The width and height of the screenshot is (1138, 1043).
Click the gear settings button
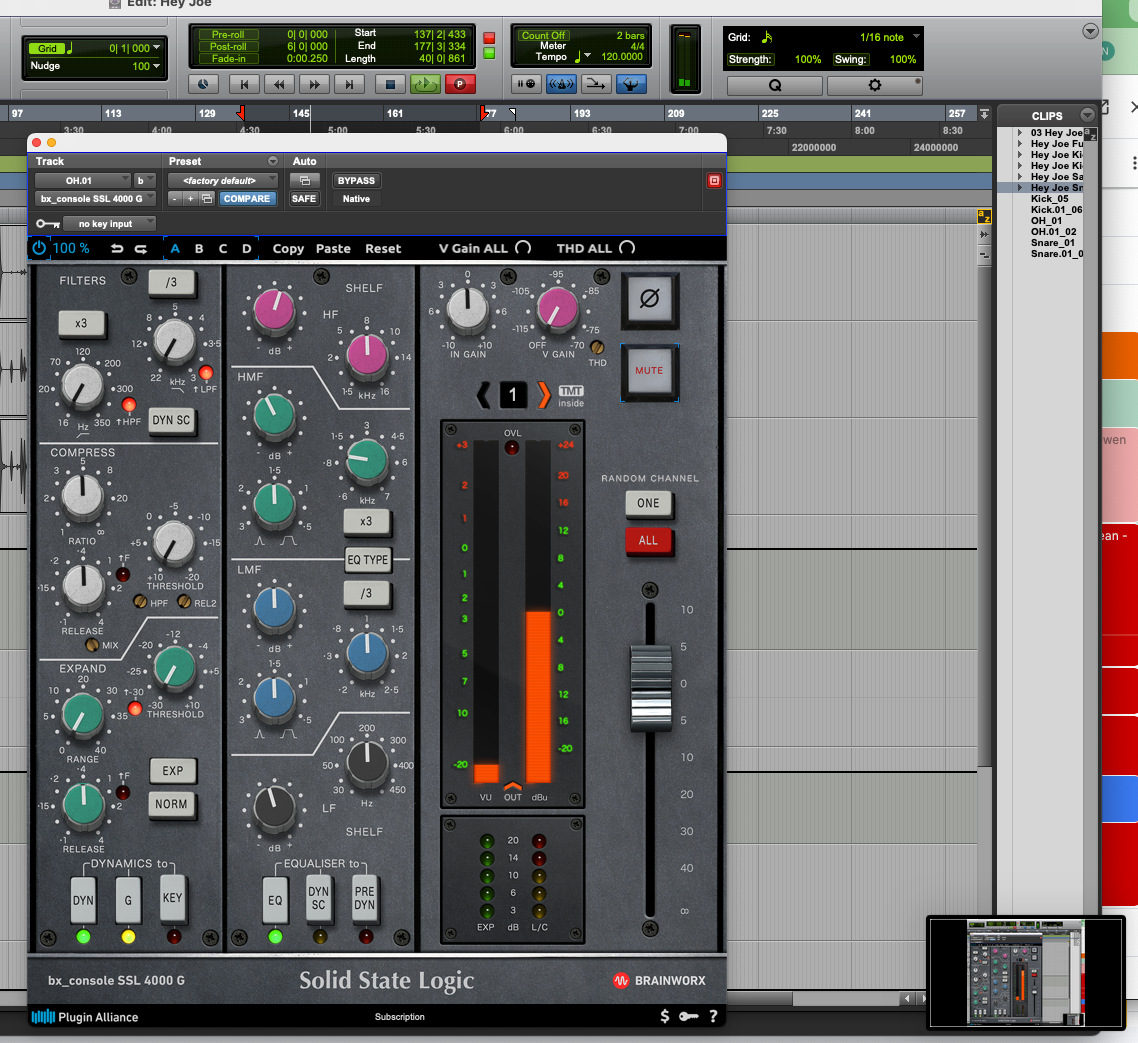point(875,85)
